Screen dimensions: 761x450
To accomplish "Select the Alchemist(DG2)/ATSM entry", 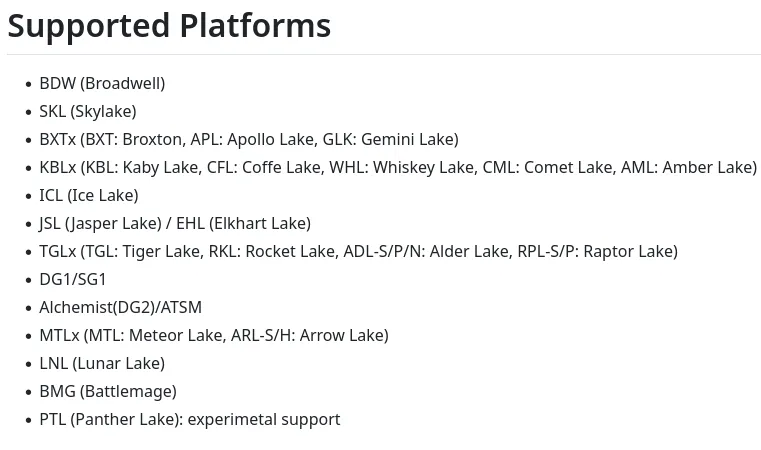I will coord(120,308).
